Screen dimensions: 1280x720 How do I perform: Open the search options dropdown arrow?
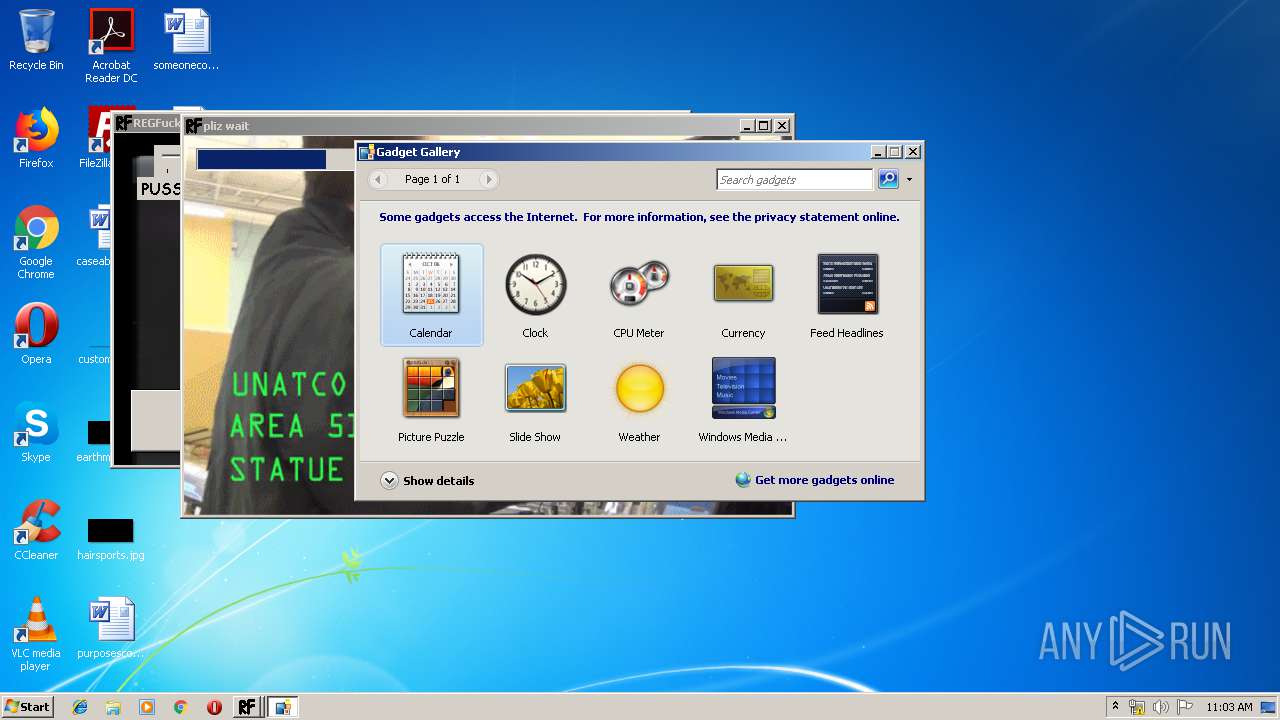[909, 180]
